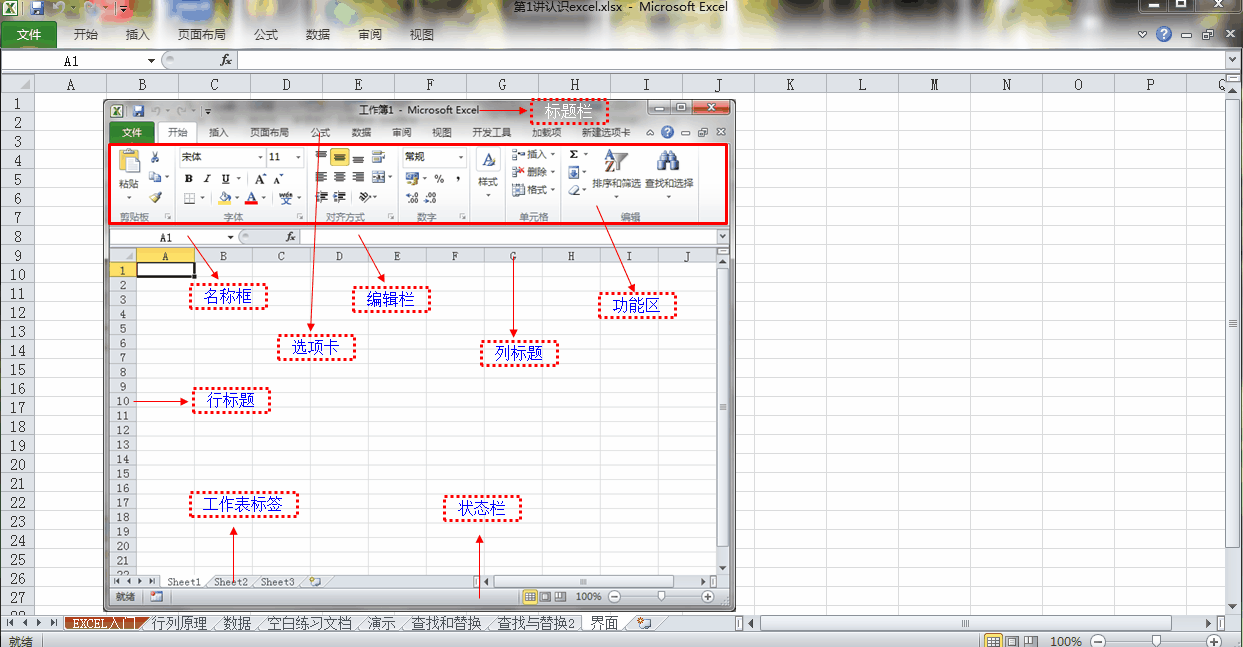1243x647 pixels.
Task: Click comma style icon in embedded Excel ribbon
Action: click(x=458, y=178)
